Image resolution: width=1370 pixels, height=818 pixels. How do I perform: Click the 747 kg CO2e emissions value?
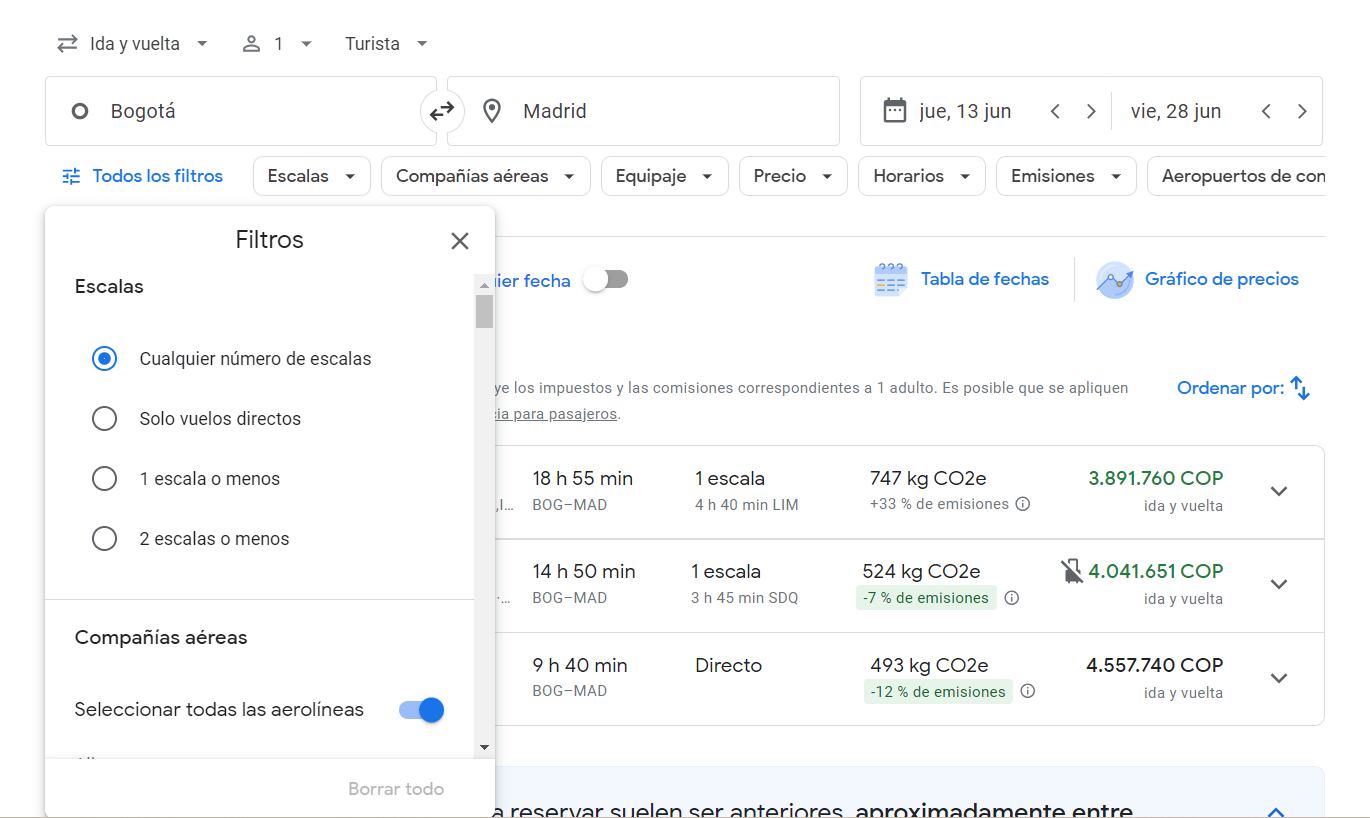928,478
